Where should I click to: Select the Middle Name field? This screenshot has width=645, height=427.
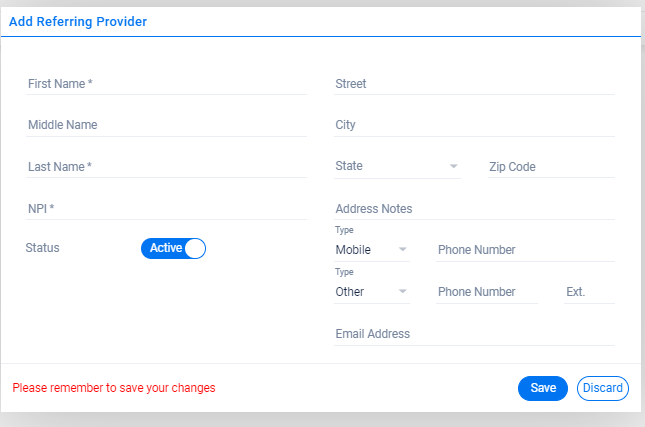pyautogui.click(x=166, y=125)
